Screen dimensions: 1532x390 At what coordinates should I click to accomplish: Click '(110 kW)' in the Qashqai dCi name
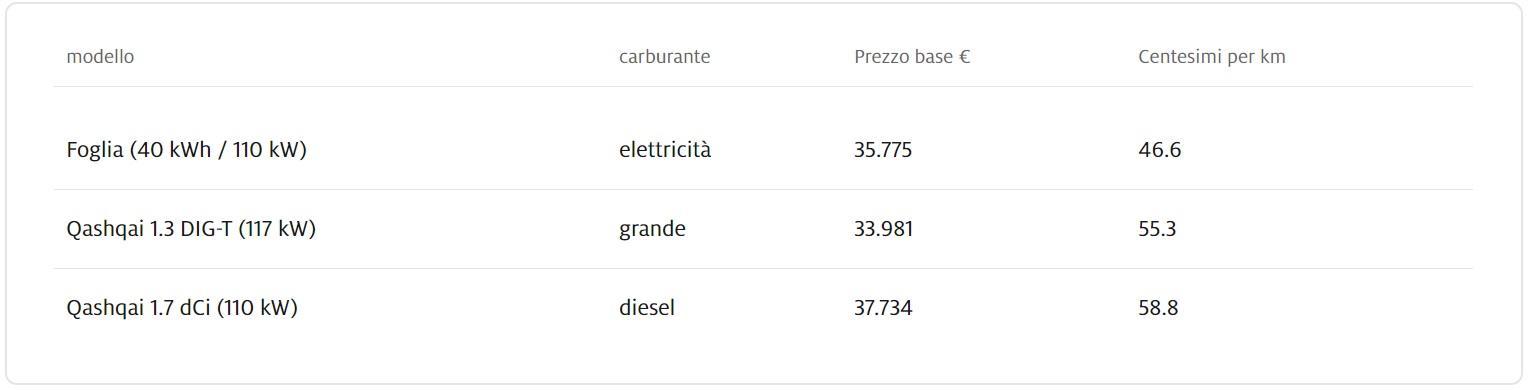(257, 308)
